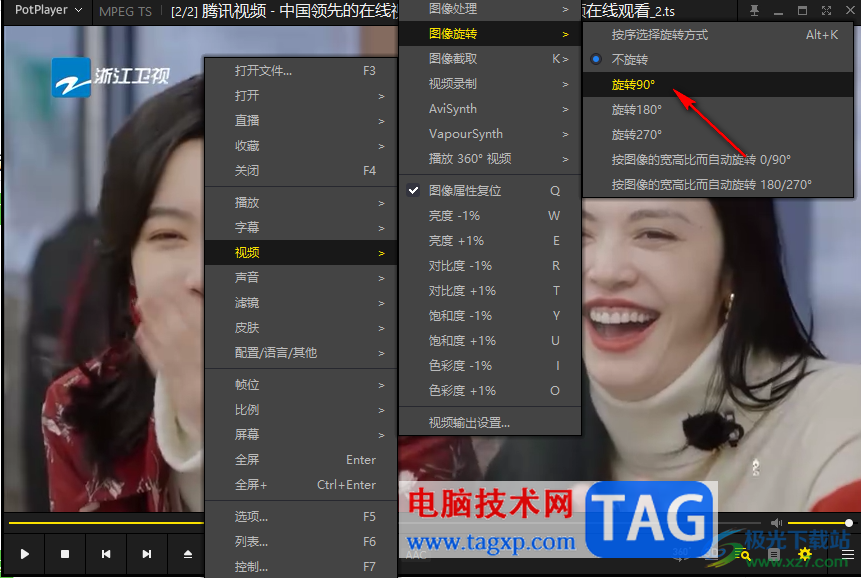Image resolution: width=861 pixels, height=578 pixels.
Task: Adjust the volume slider knob
Action: pos(849,523)
